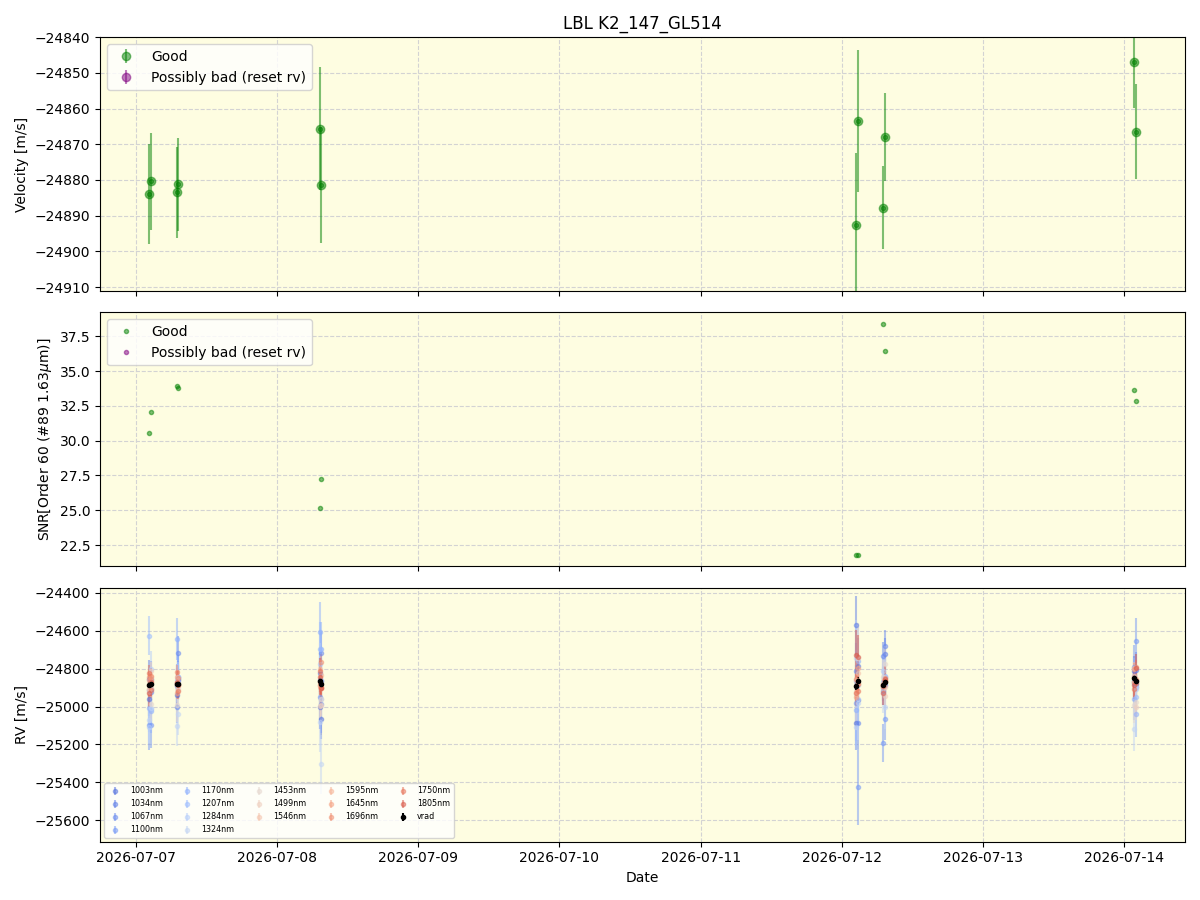Click the 30.0 SNR tick label
The height and width of the screenshot is (900, 1200).
click(x=76, y=441)
